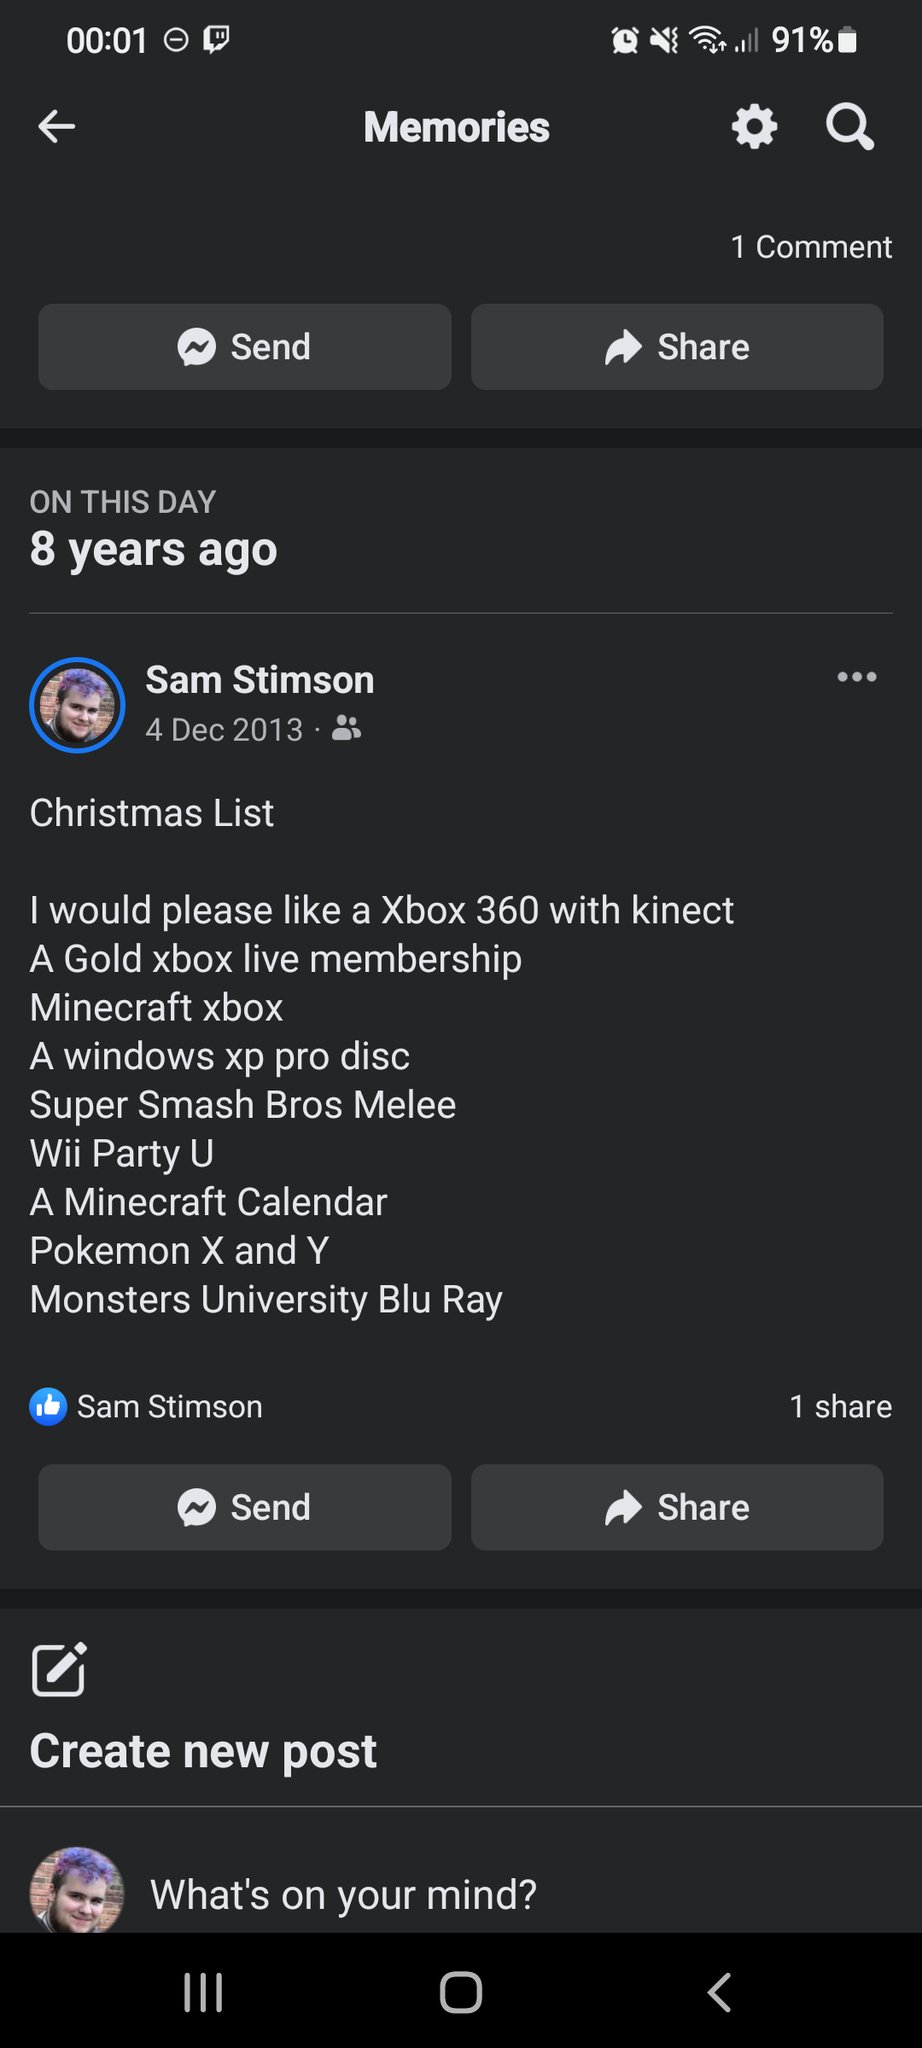
Task: Tap the Send button below Christmas List post
Action: click(244, 1507)
